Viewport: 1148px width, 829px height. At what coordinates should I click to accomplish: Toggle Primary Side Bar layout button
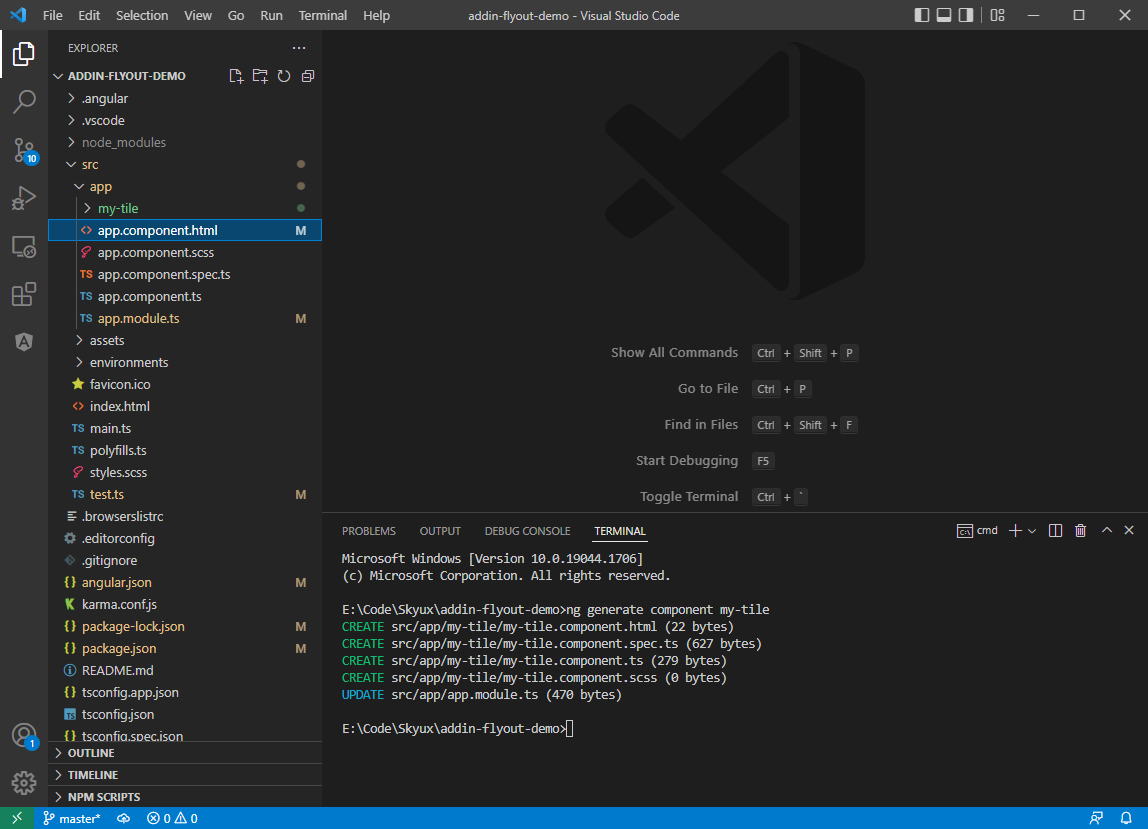tap(922, 15)
